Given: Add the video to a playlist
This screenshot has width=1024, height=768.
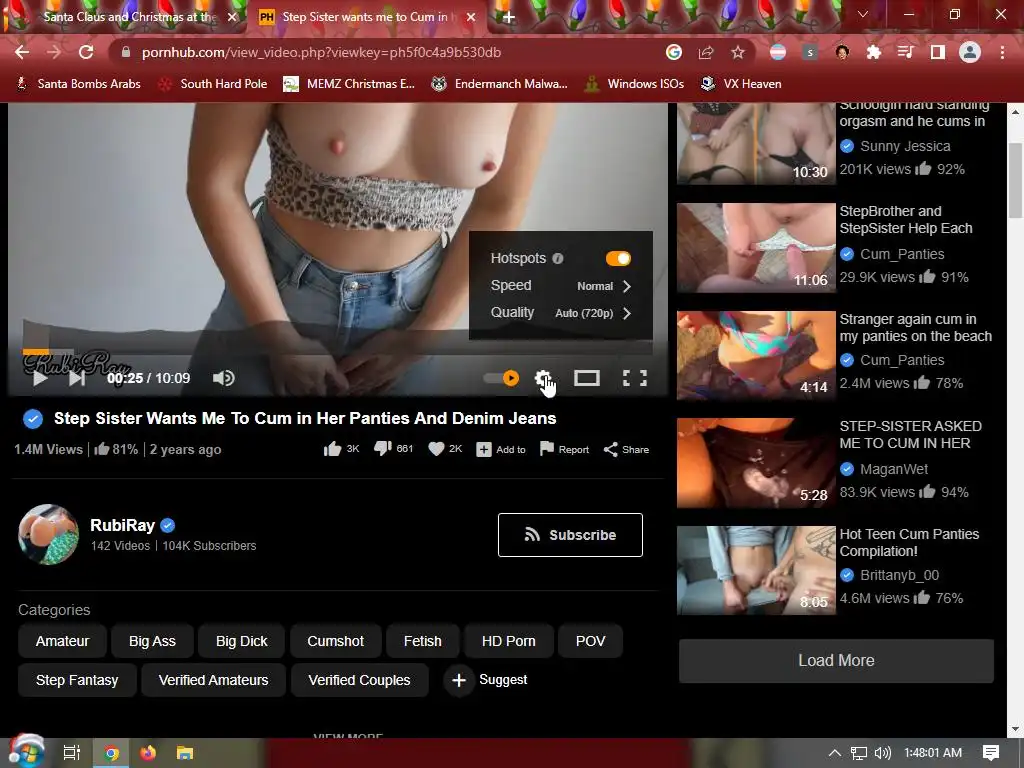Looking at the screenshot, I should click(501, 449).
